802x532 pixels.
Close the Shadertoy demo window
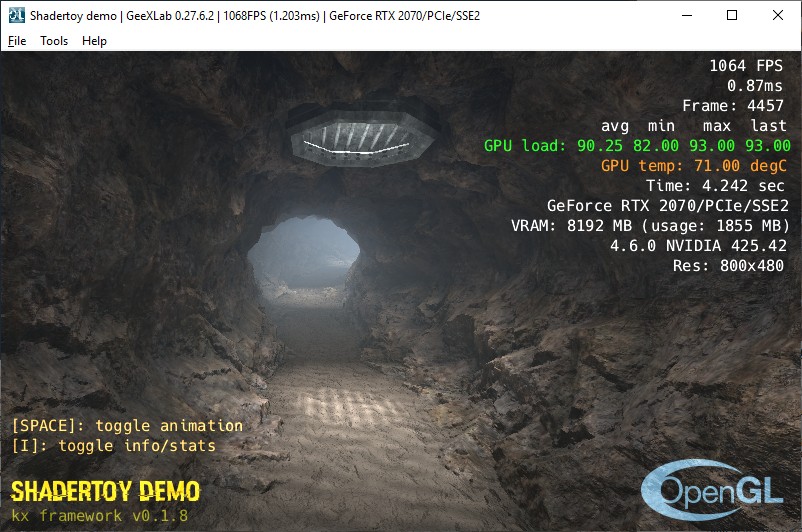(x=777, y=15)
